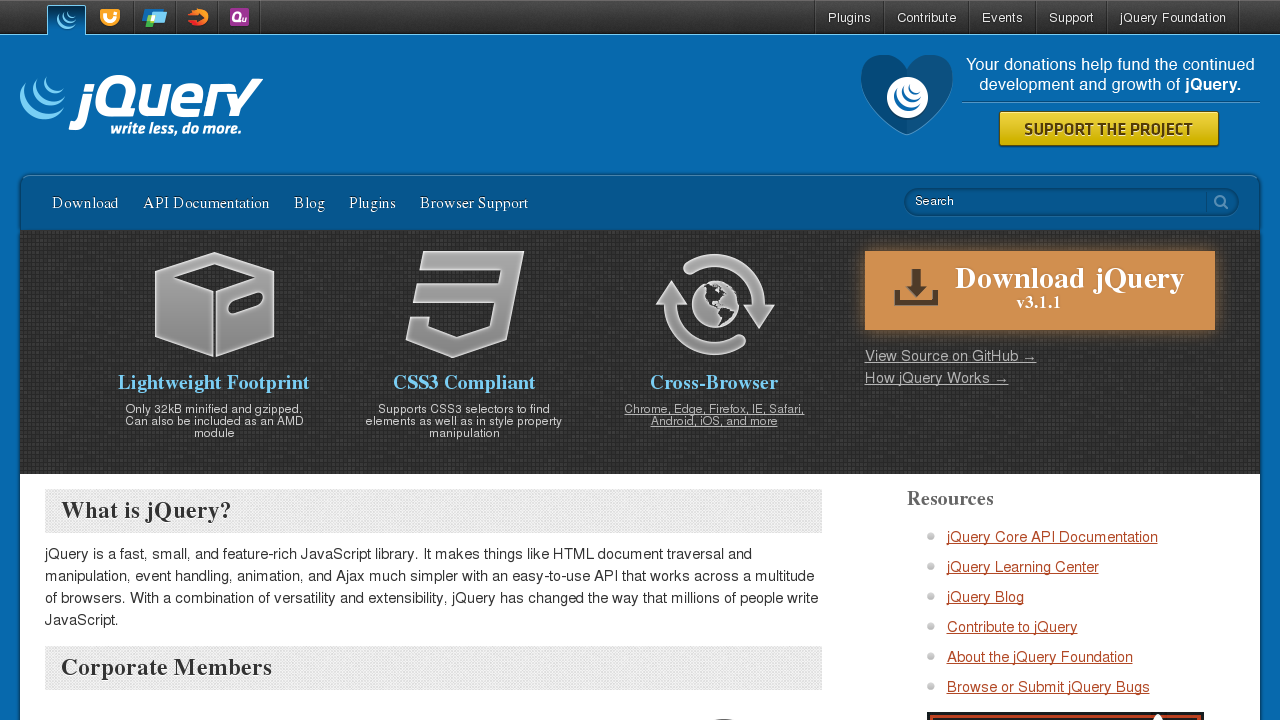Viewport: 1280px width, 720px height.
Task: Click the Resources heading
Action: tap(950, 499)
